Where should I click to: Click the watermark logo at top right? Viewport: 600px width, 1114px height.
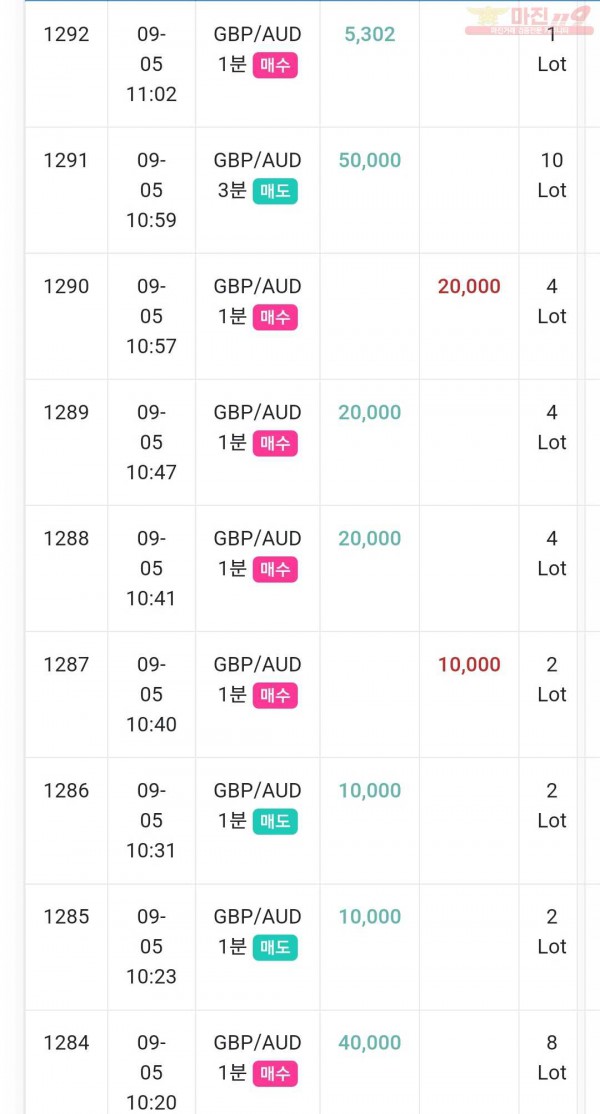click(529, 20)
